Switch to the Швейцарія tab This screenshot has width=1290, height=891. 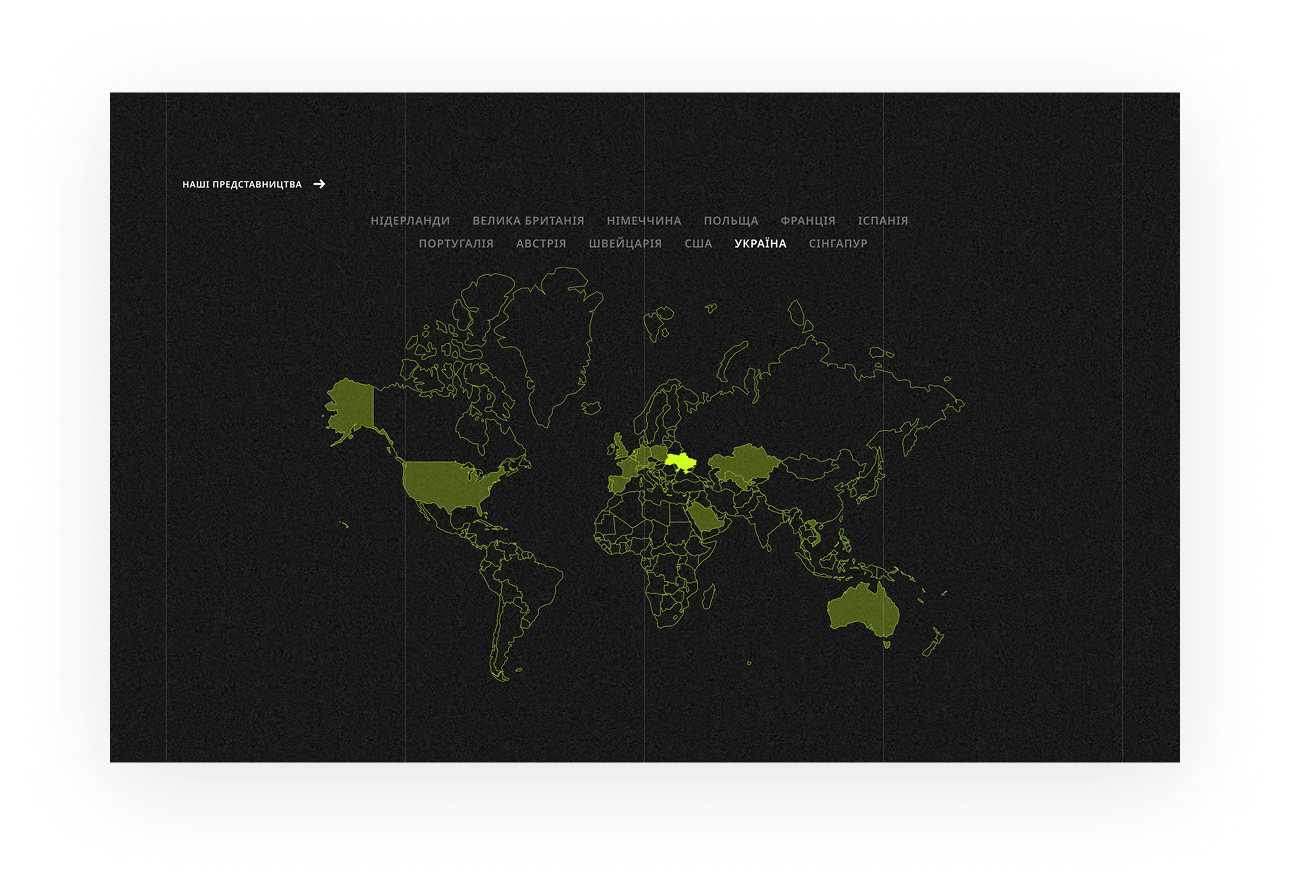[x=625, y=244]
